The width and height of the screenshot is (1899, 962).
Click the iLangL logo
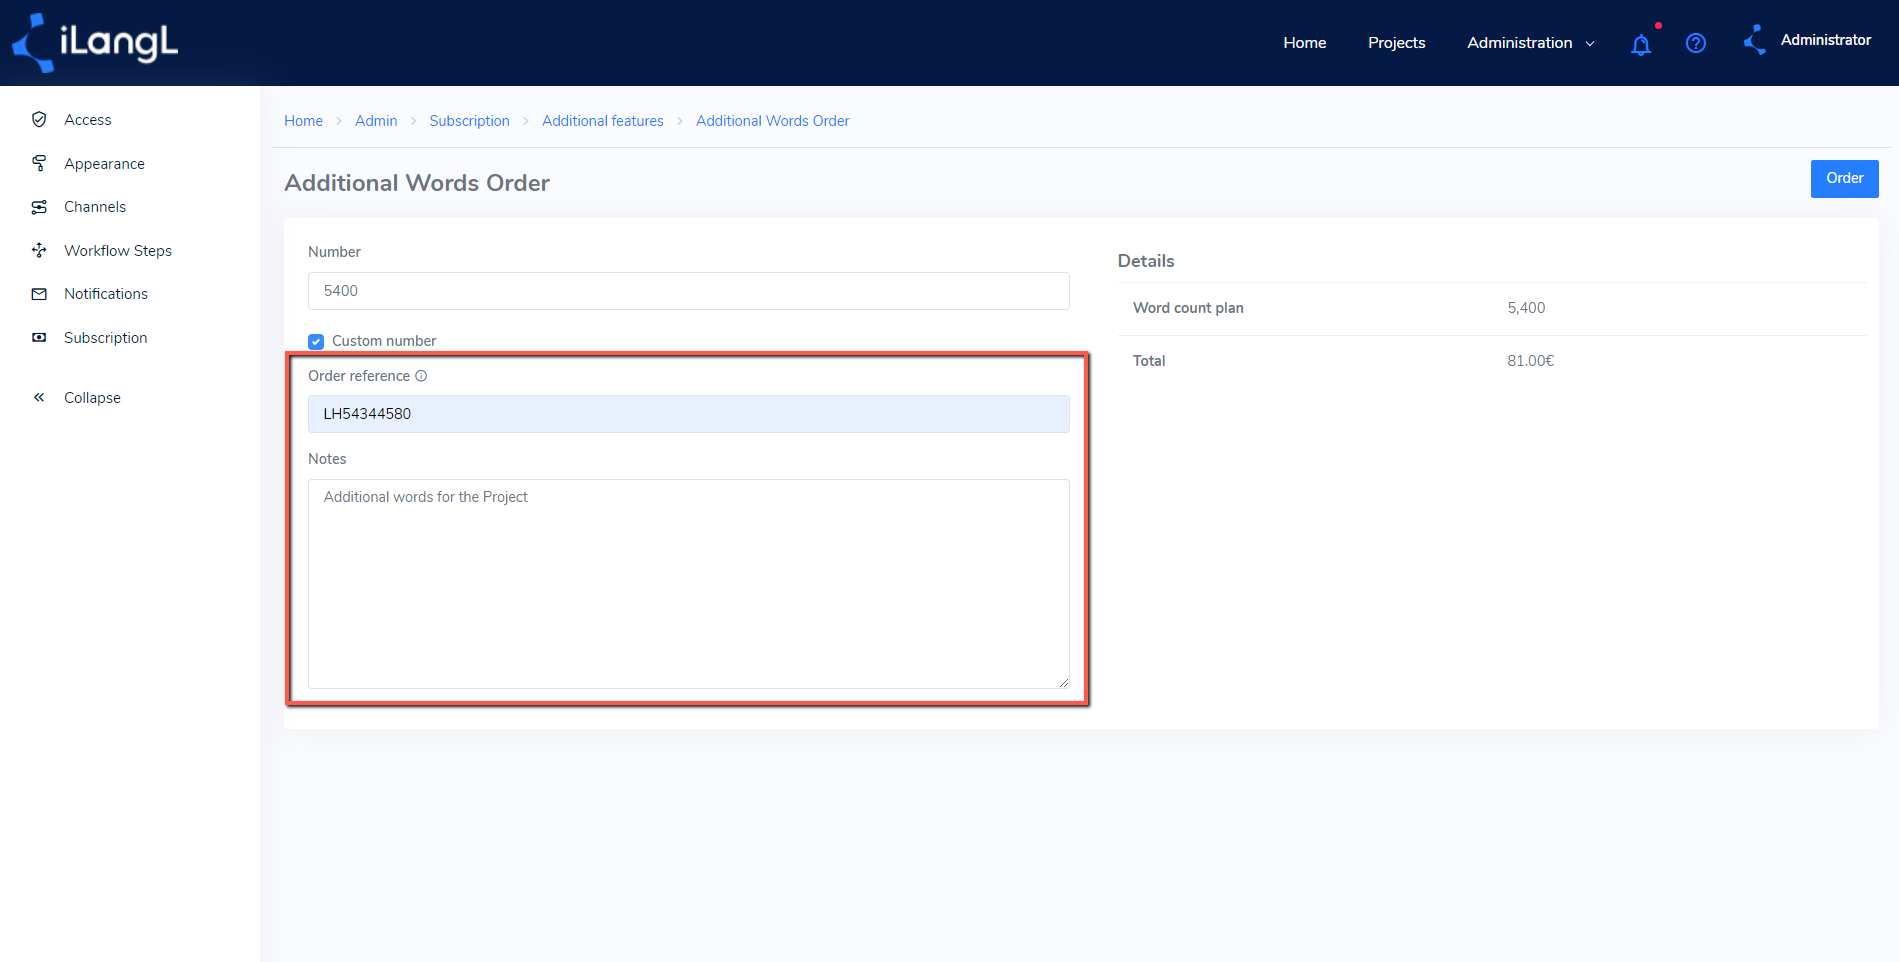click(95, 43)
